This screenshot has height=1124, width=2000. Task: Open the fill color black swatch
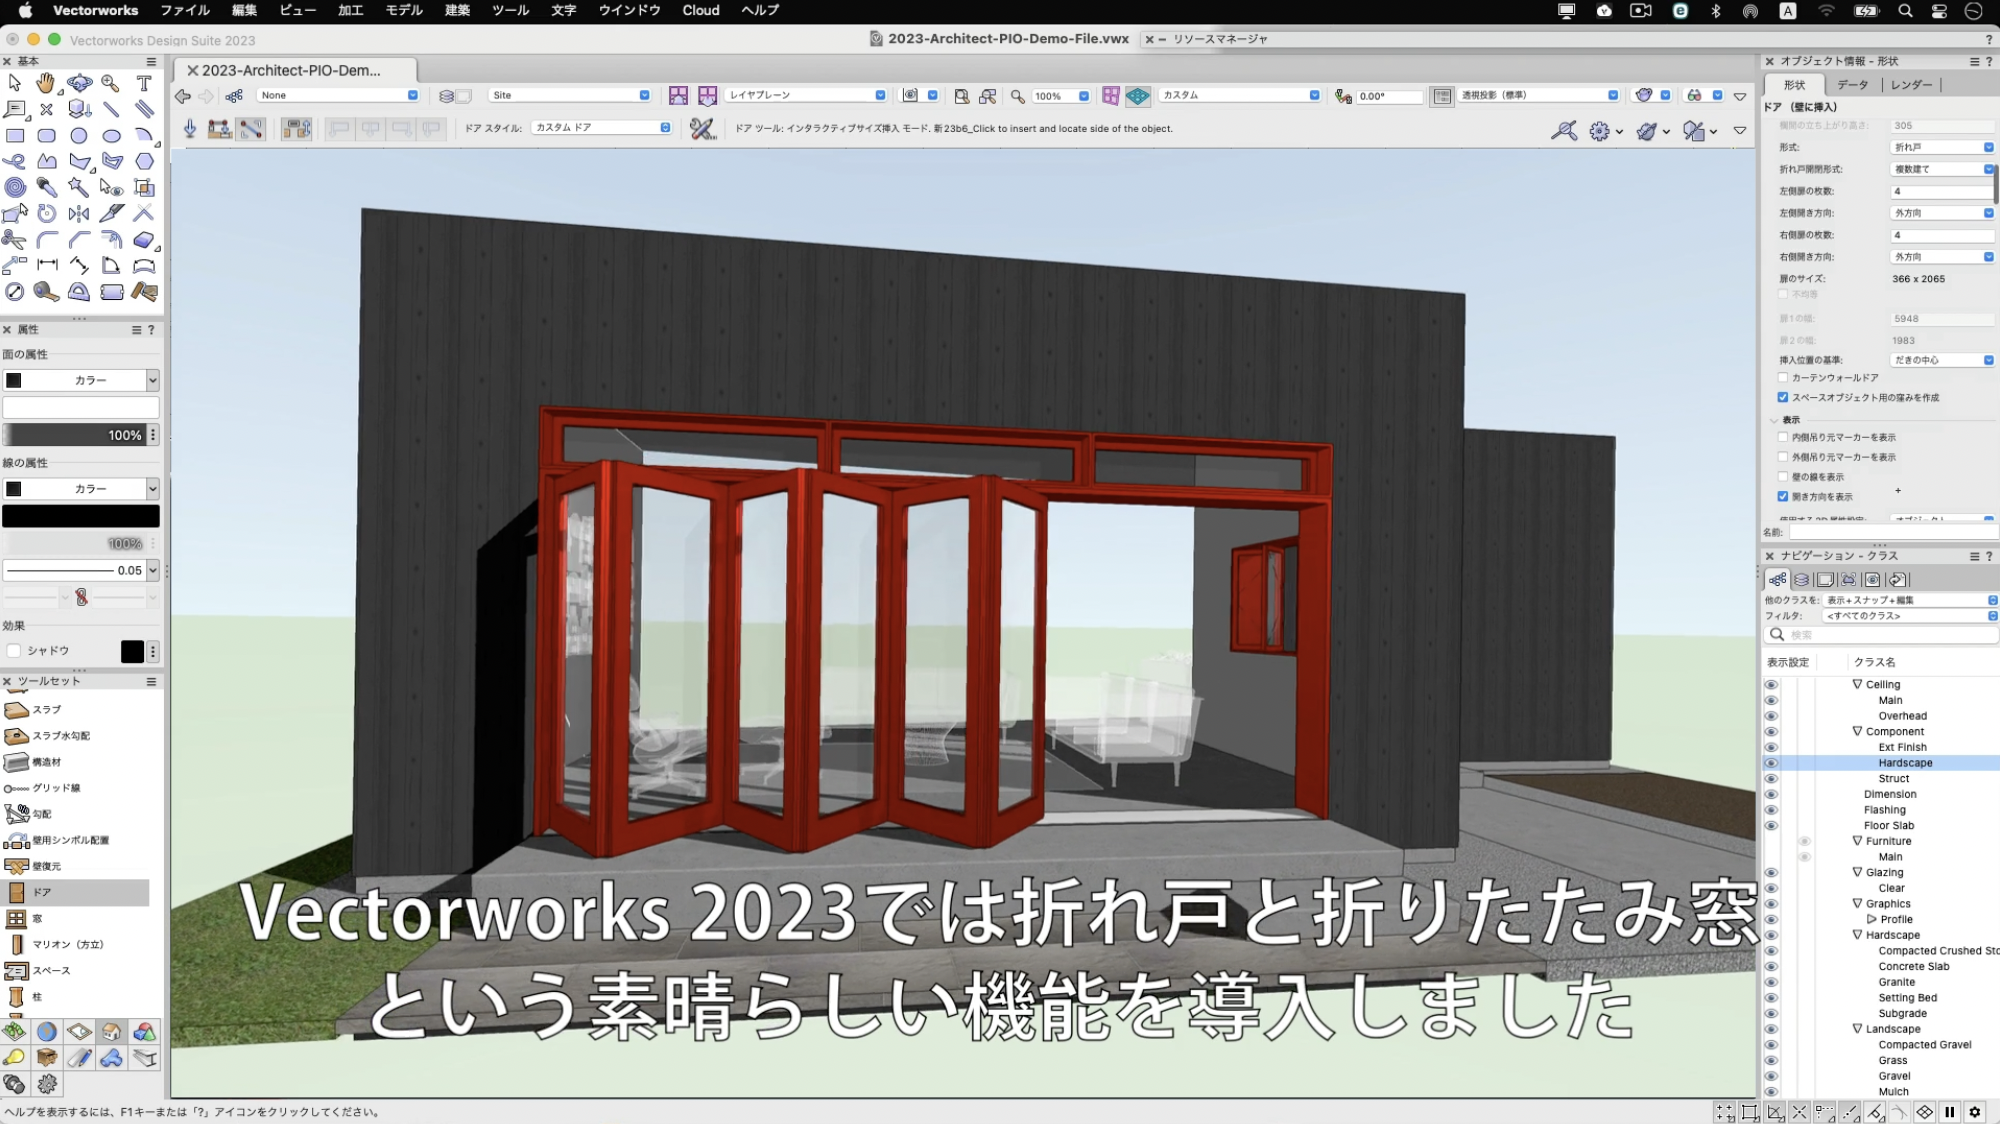[14, 381]
